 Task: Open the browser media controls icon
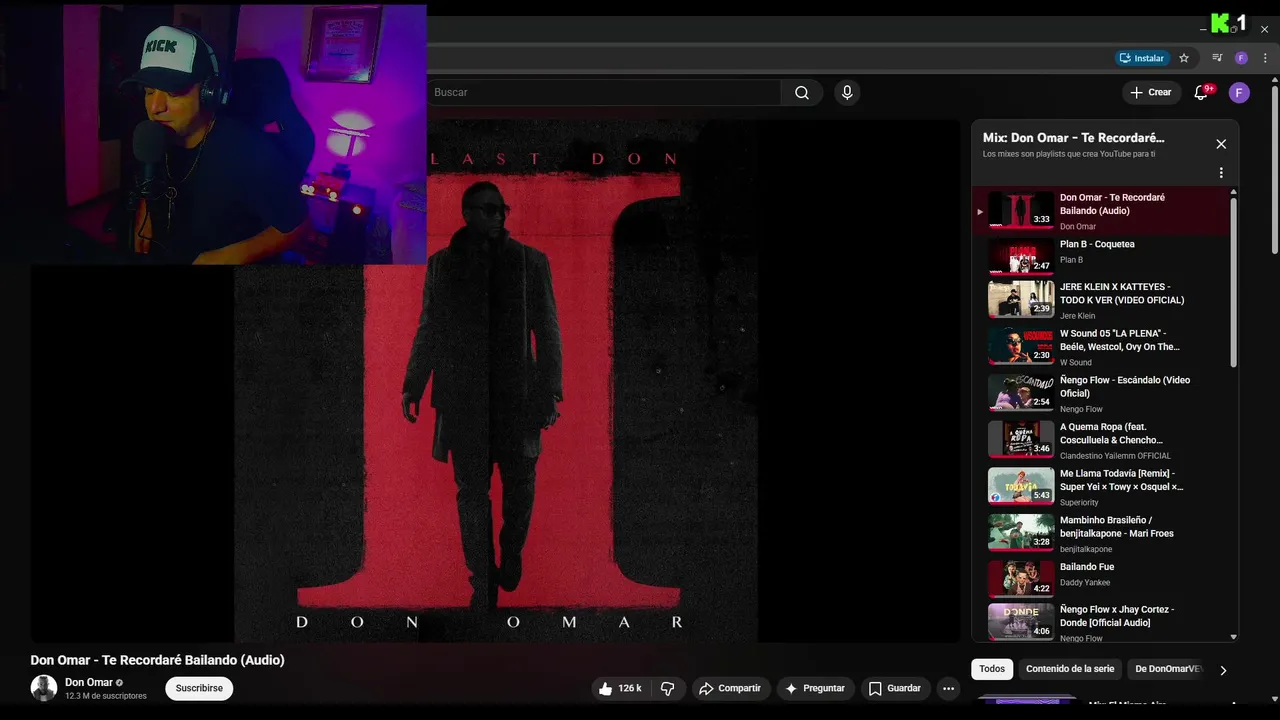pyautogui.click(x=1217, y=58)
